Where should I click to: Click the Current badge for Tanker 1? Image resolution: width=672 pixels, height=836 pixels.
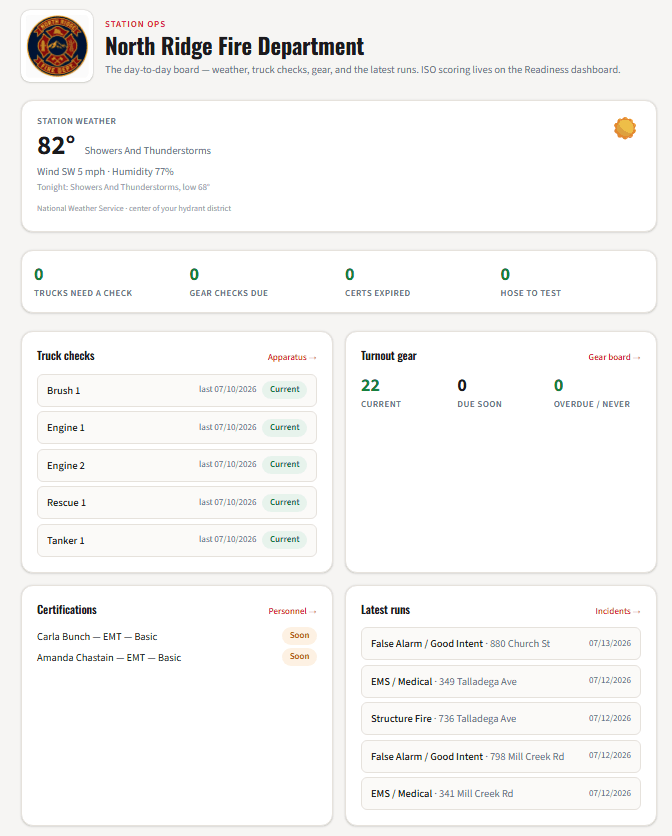coord(284,540)
